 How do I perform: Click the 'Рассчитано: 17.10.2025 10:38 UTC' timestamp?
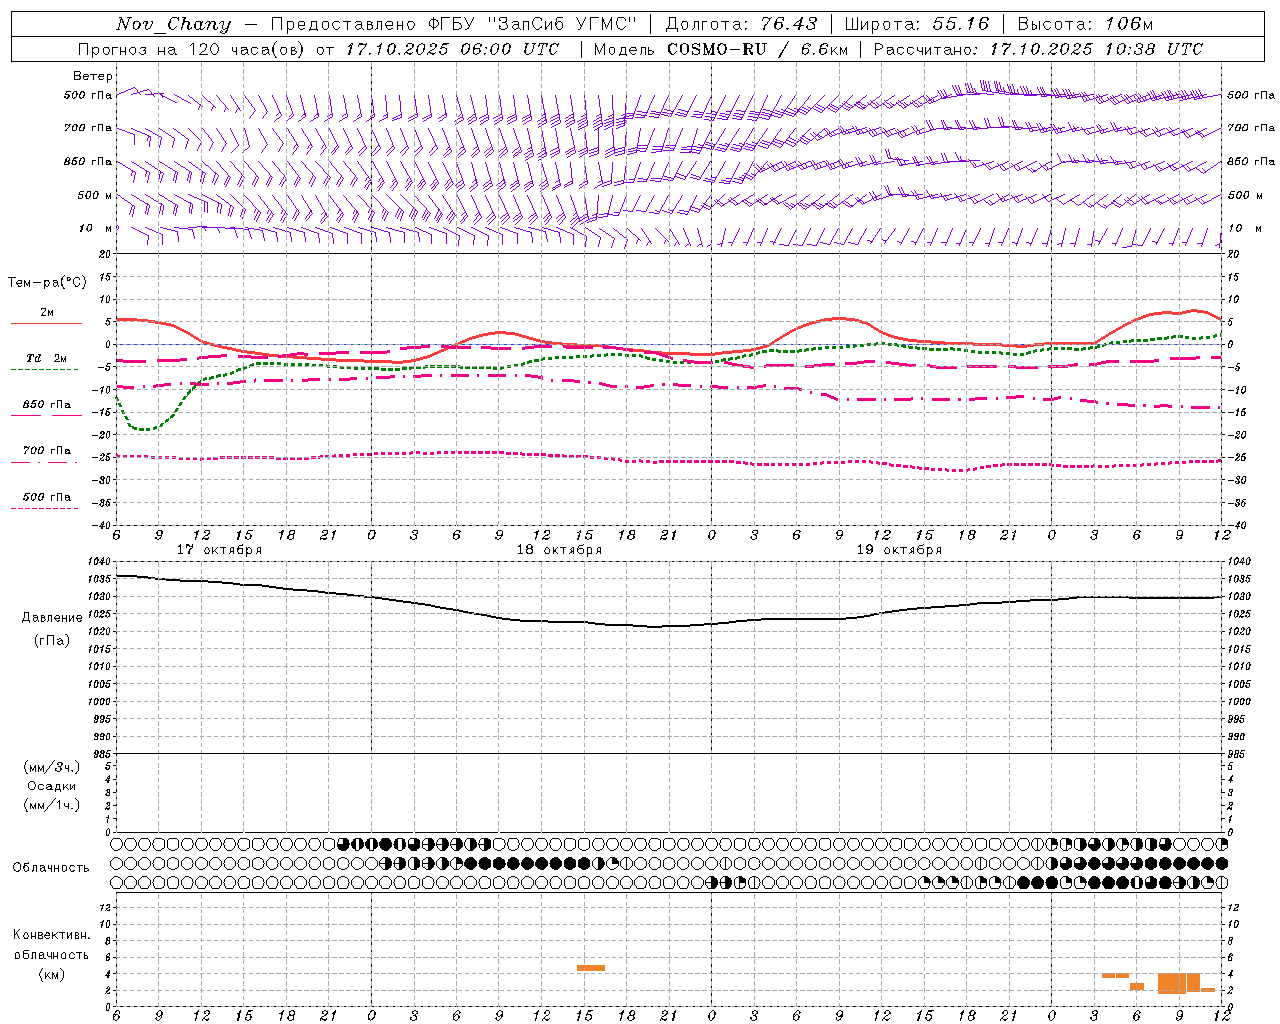1038,49
